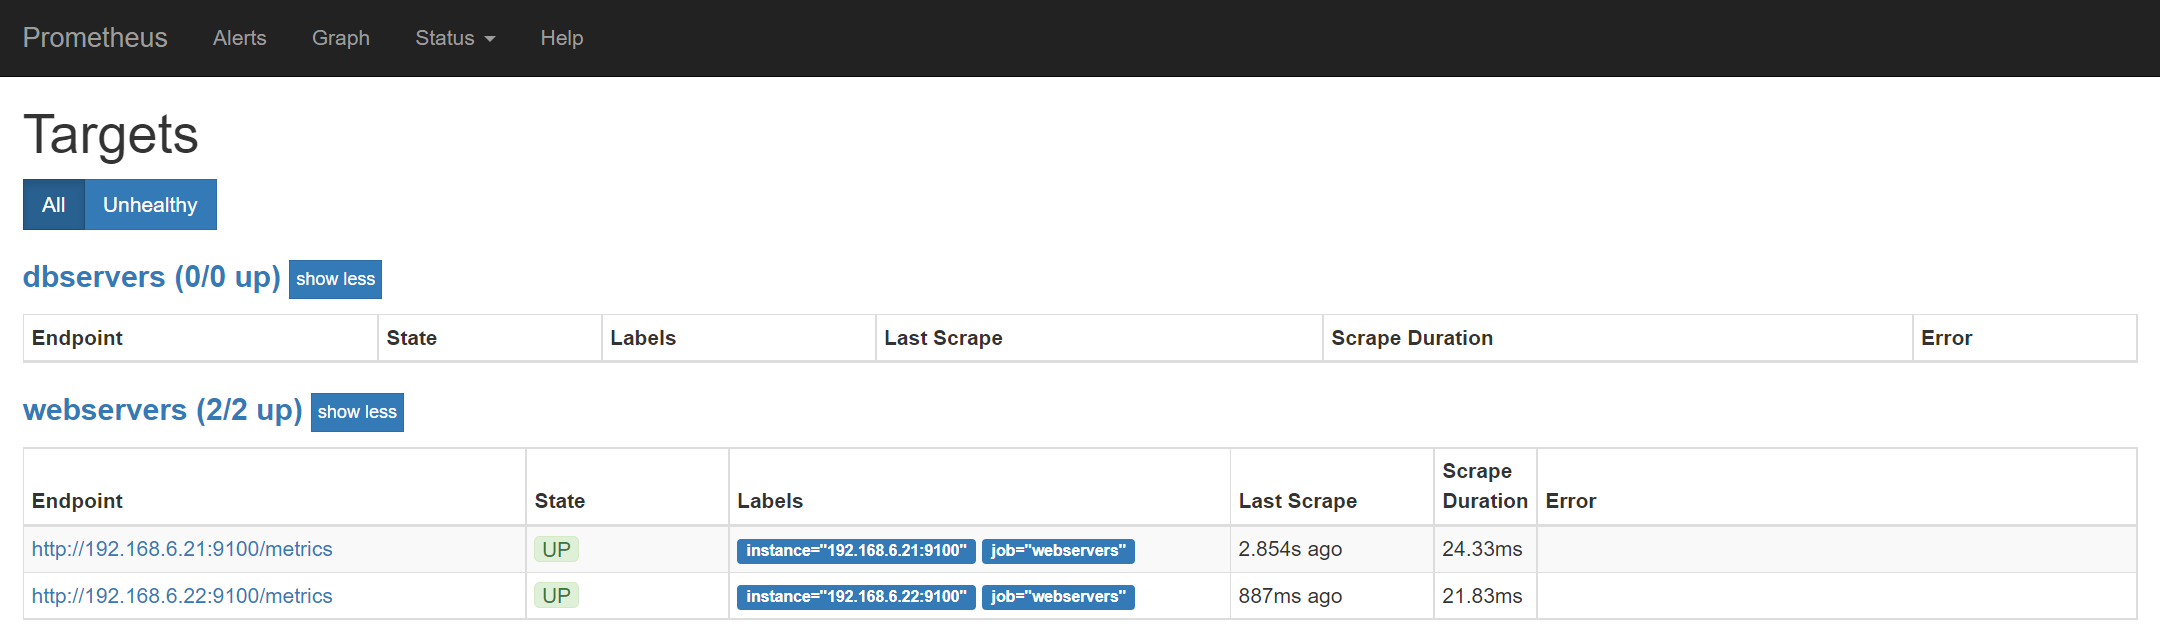Viewport: 2160px width, 633px height.
Task: Filter to Unhealthy targets only
Action: point(150,205)
